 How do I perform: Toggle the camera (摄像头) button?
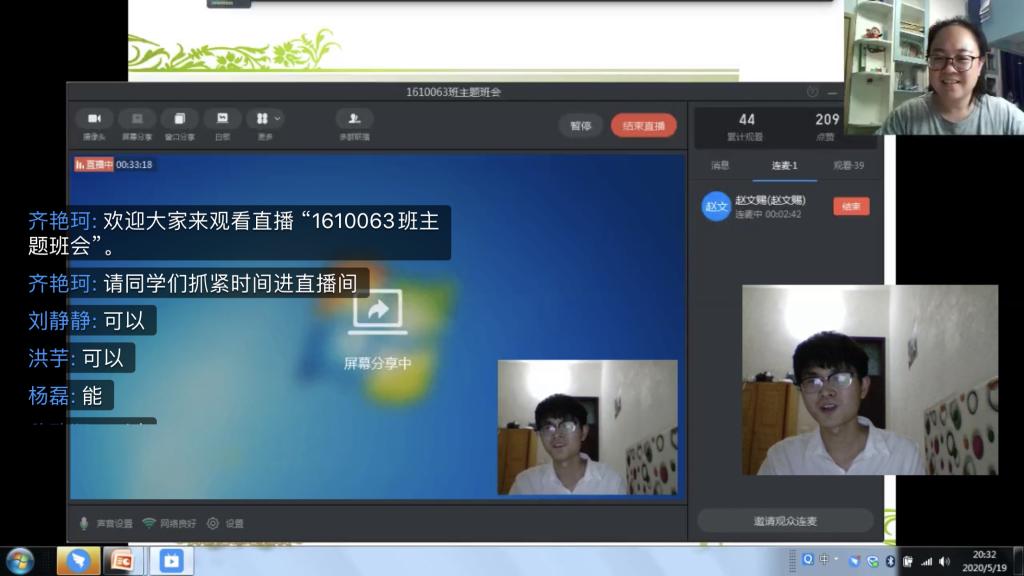(x=94, y=119)
